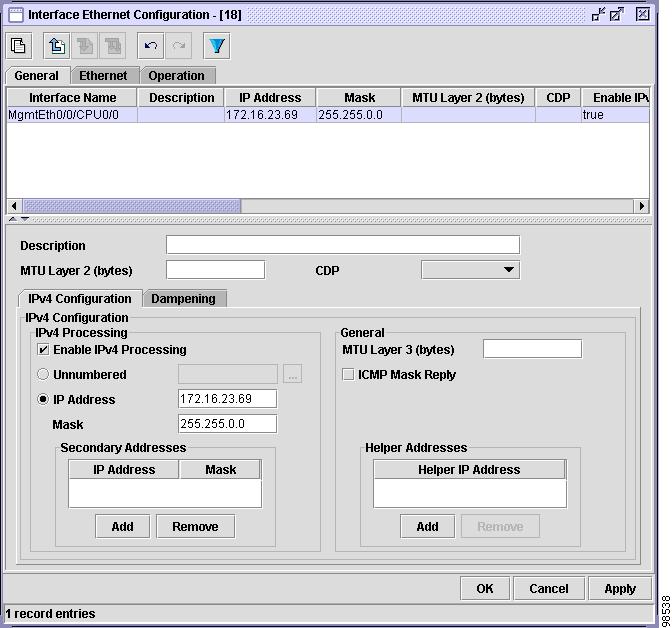The height and width of the screenshot is (628, 672).
Task: Click the 255.255.0.0 cell in table
Action: point(359,115)
